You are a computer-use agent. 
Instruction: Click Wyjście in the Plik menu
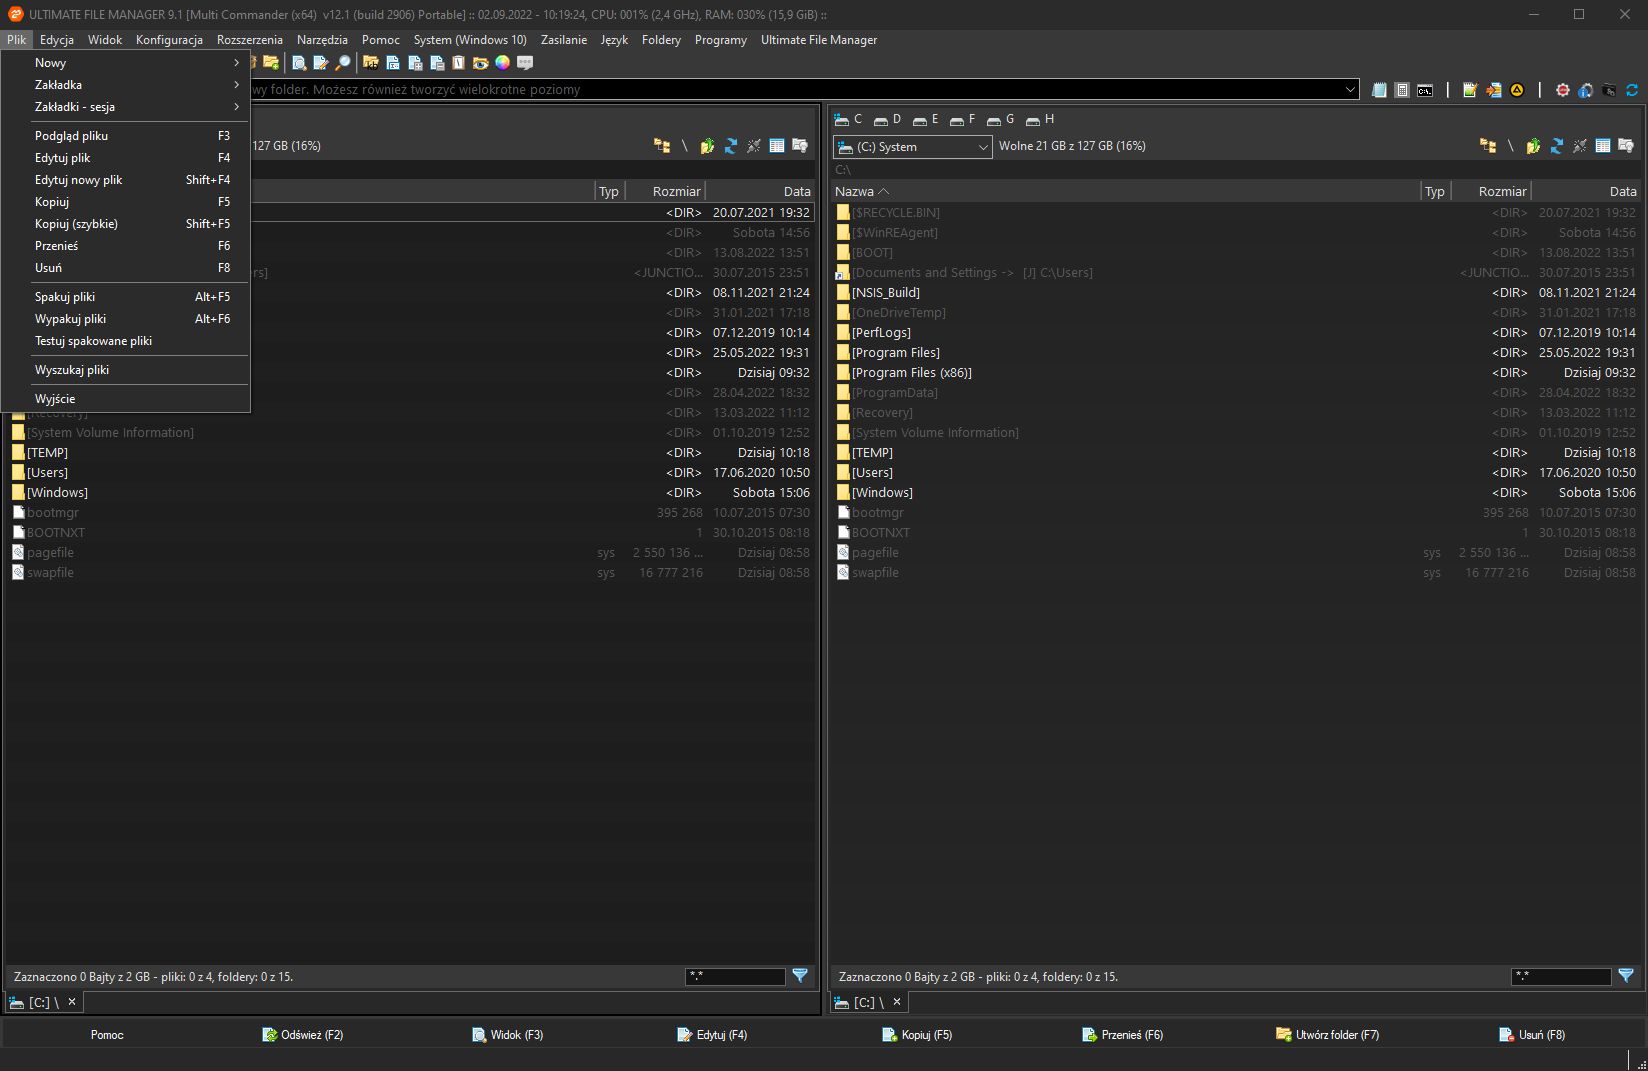coord(126,398)
